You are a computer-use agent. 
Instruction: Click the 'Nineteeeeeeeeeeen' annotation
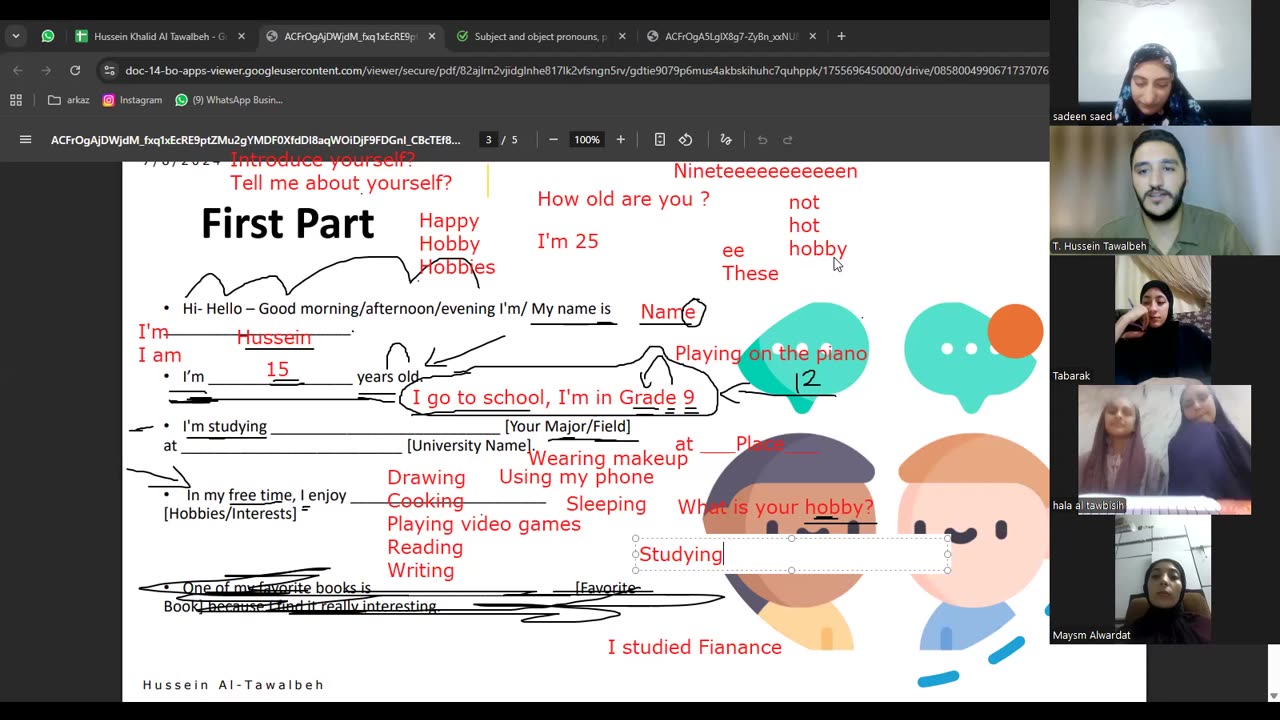click(765, 171)
